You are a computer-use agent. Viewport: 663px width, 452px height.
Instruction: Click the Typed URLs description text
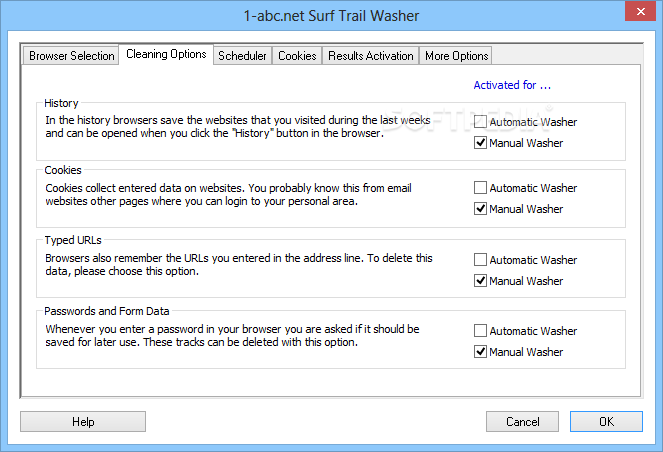click(239, 265)
